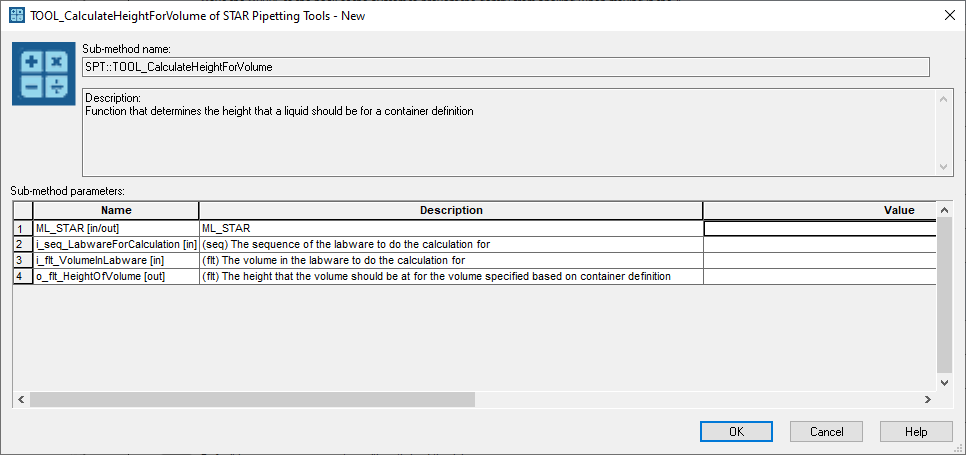
Task: Click up arrow of description scrollbar
Action: tap(941, 99)
